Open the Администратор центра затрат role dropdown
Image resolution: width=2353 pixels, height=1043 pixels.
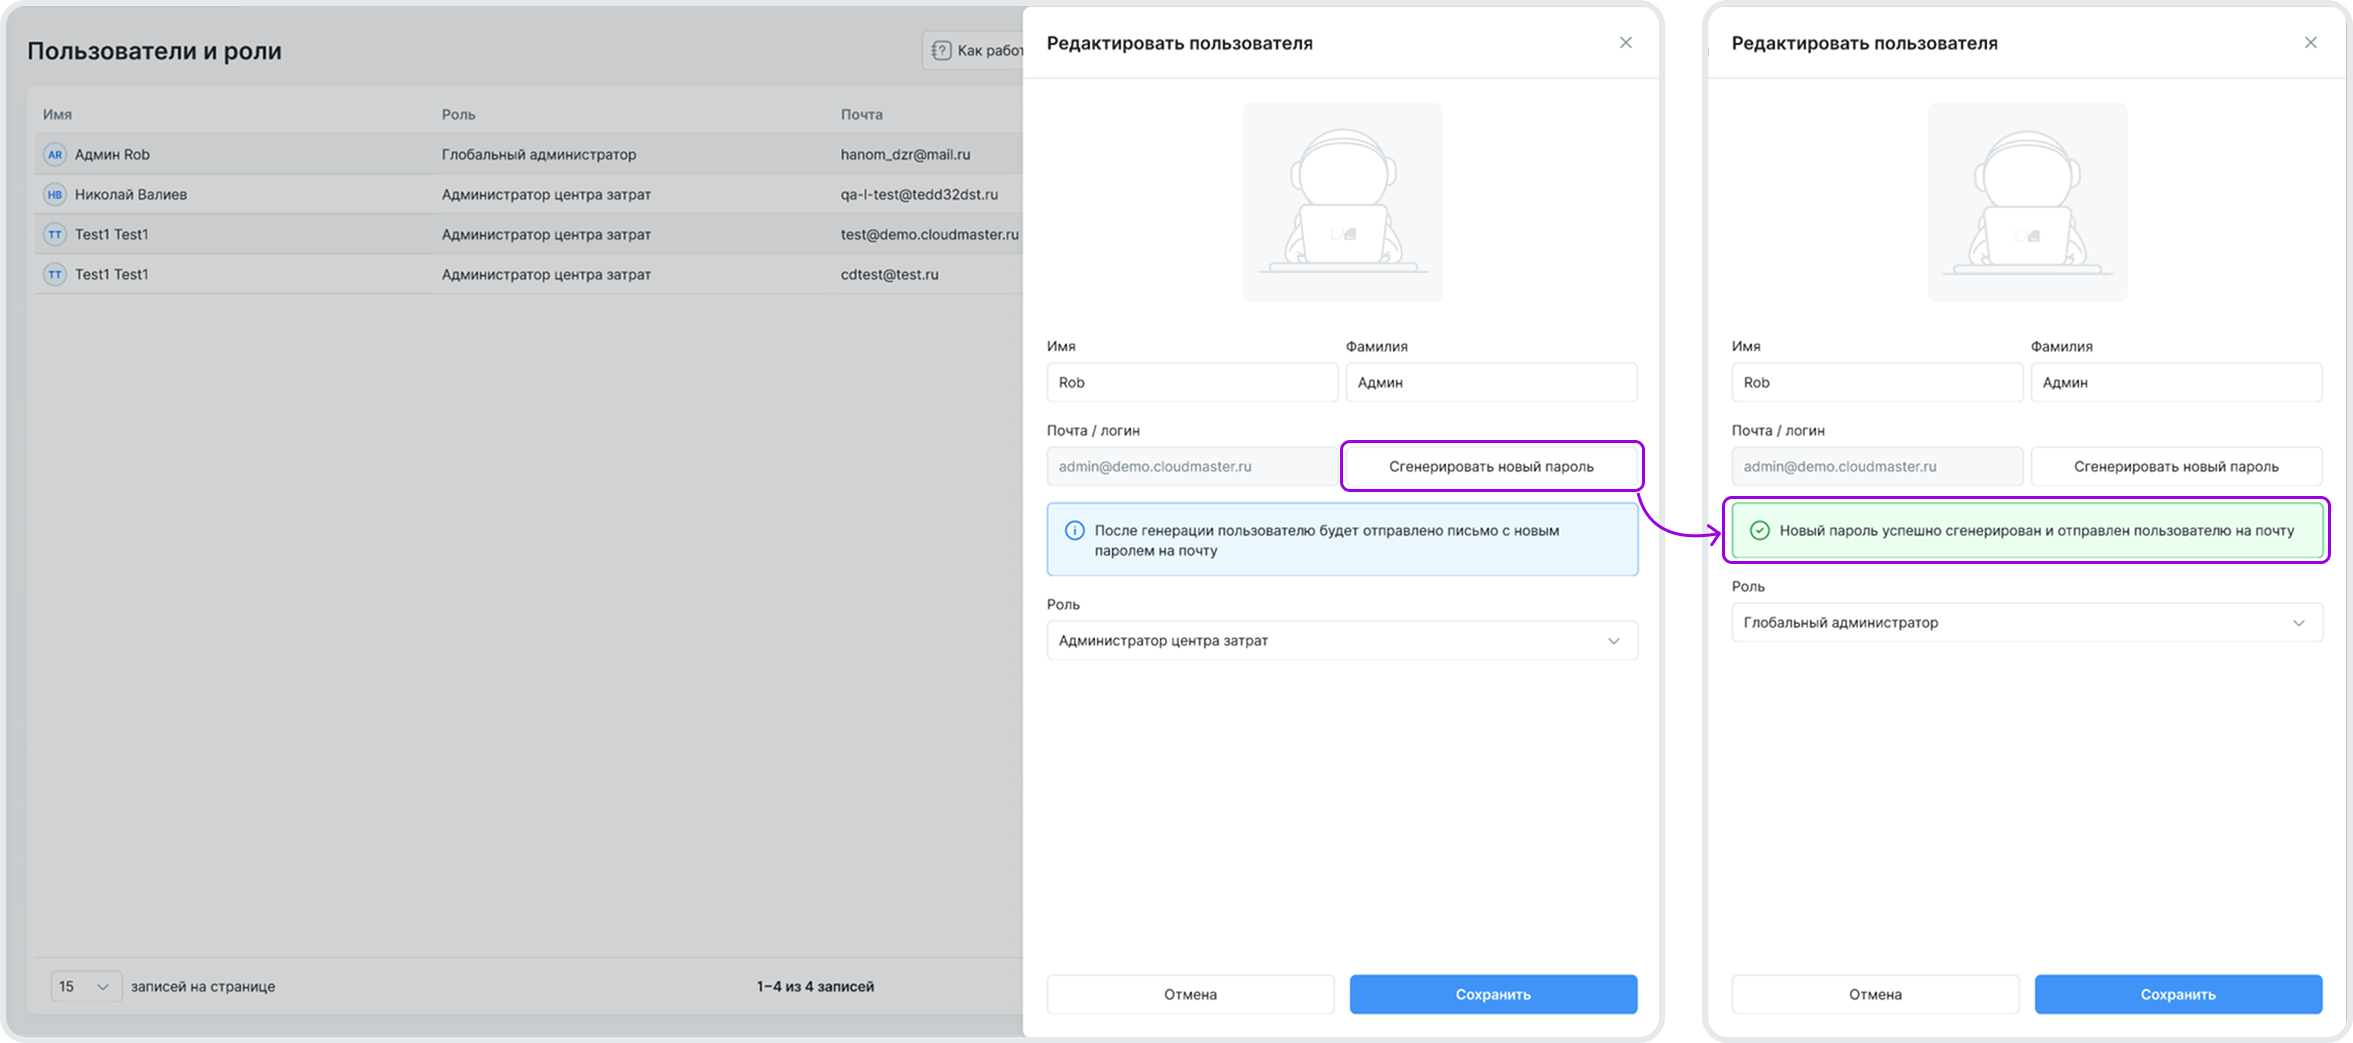(x=1341, y=641)
